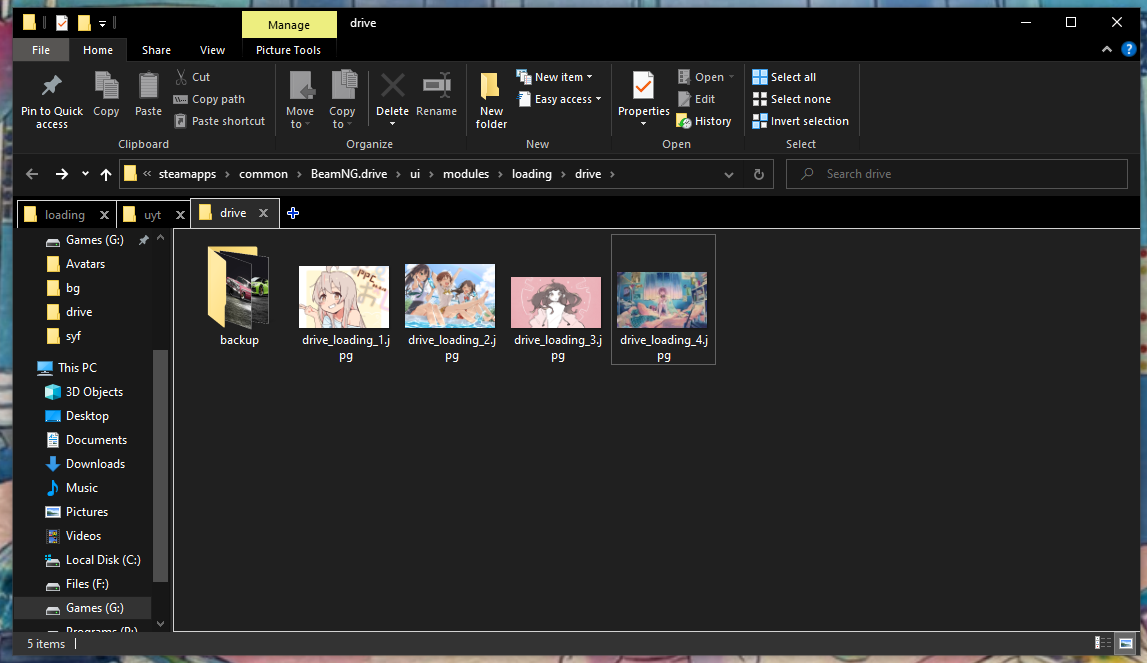Switch to details view layout
This screenshot has width=1147, height=663.
(1102, 643)
